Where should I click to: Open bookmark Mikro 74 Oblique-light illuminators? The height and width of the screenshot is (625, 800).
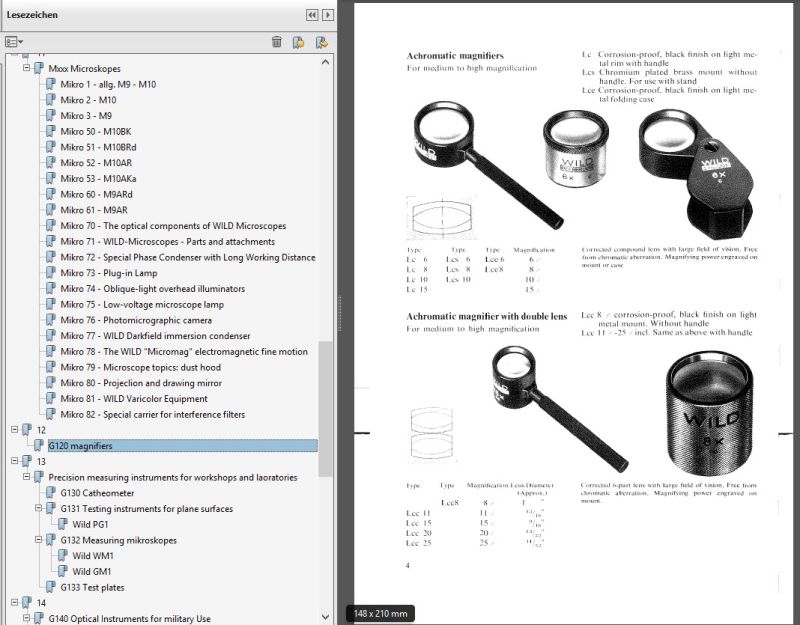[x=153, y=289]
